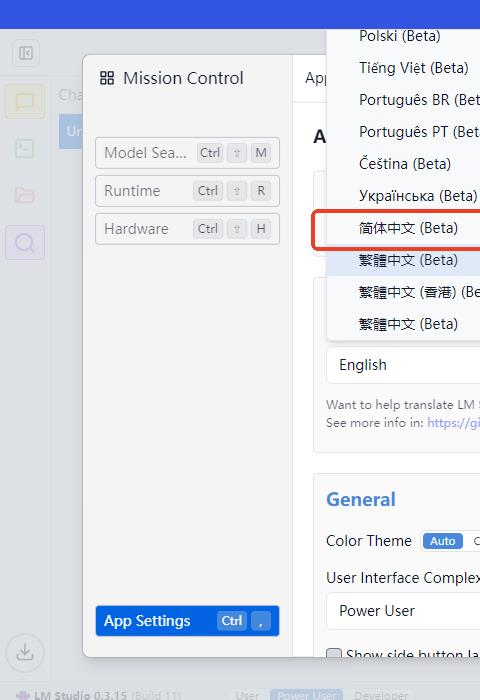Switch to Power User mode in status bar
Image resolution: width=480 pixels, height=700 pixels.
[306, 696]
